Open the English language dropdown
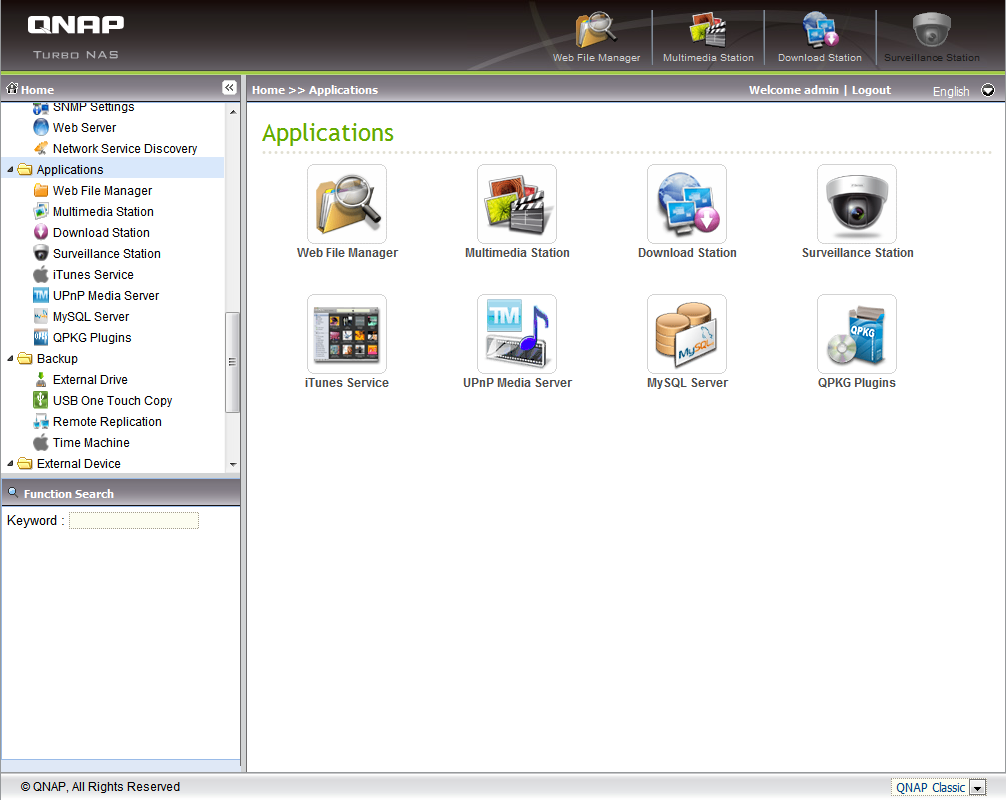The height and width of the screenshot is (800, 1006). tap(988, 90)
